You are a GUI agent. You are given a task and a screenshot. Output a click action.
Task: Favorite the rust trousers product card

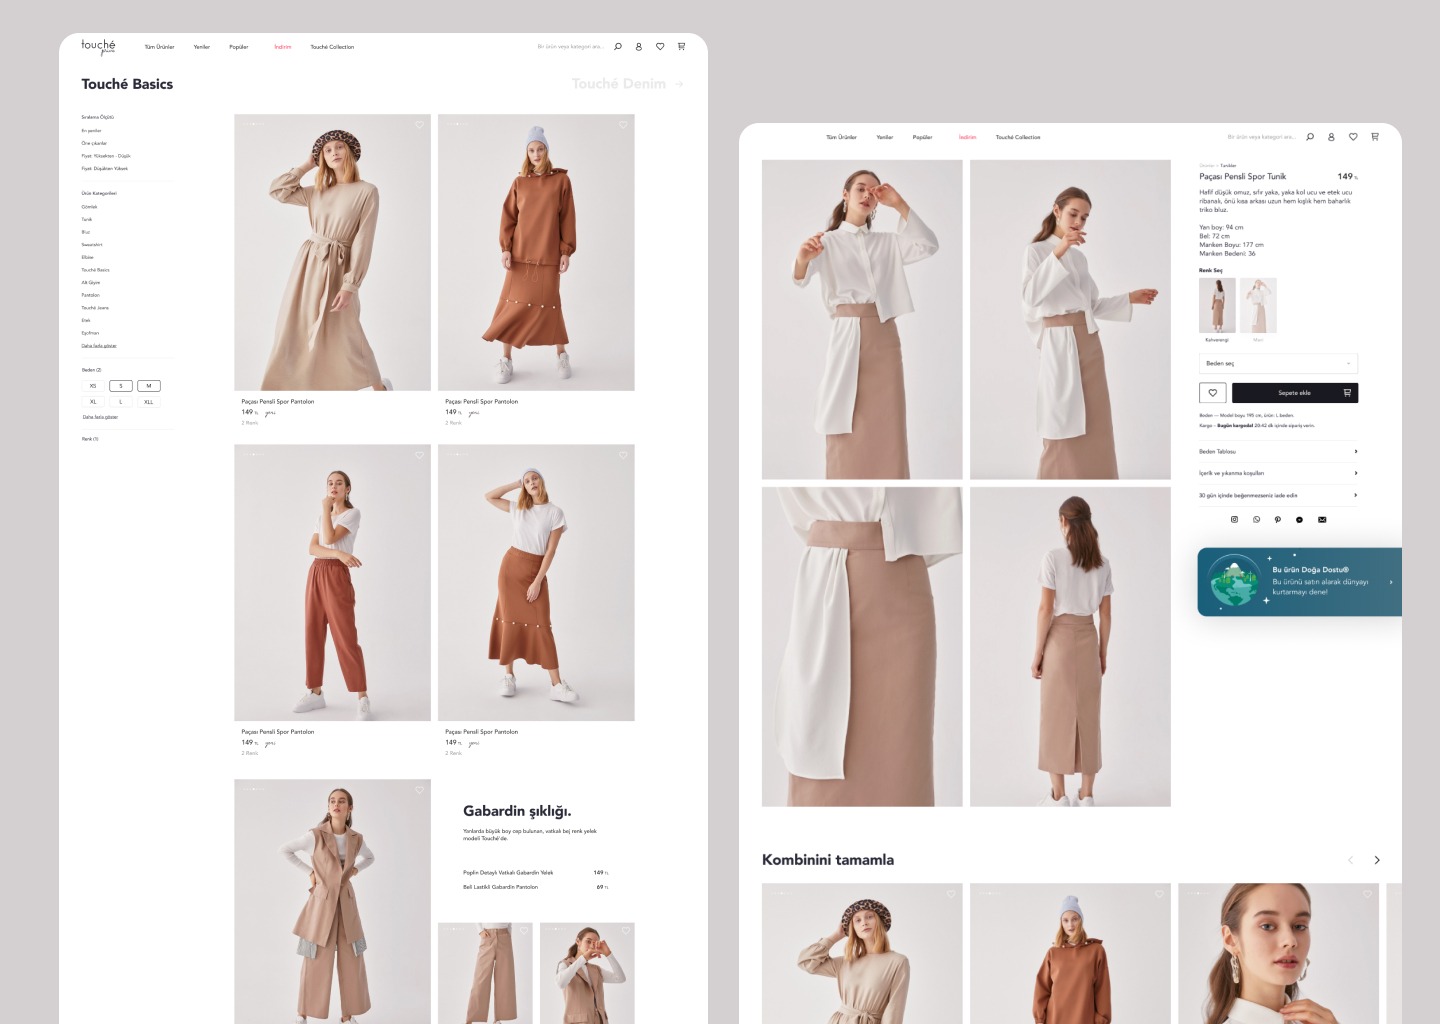419,455
